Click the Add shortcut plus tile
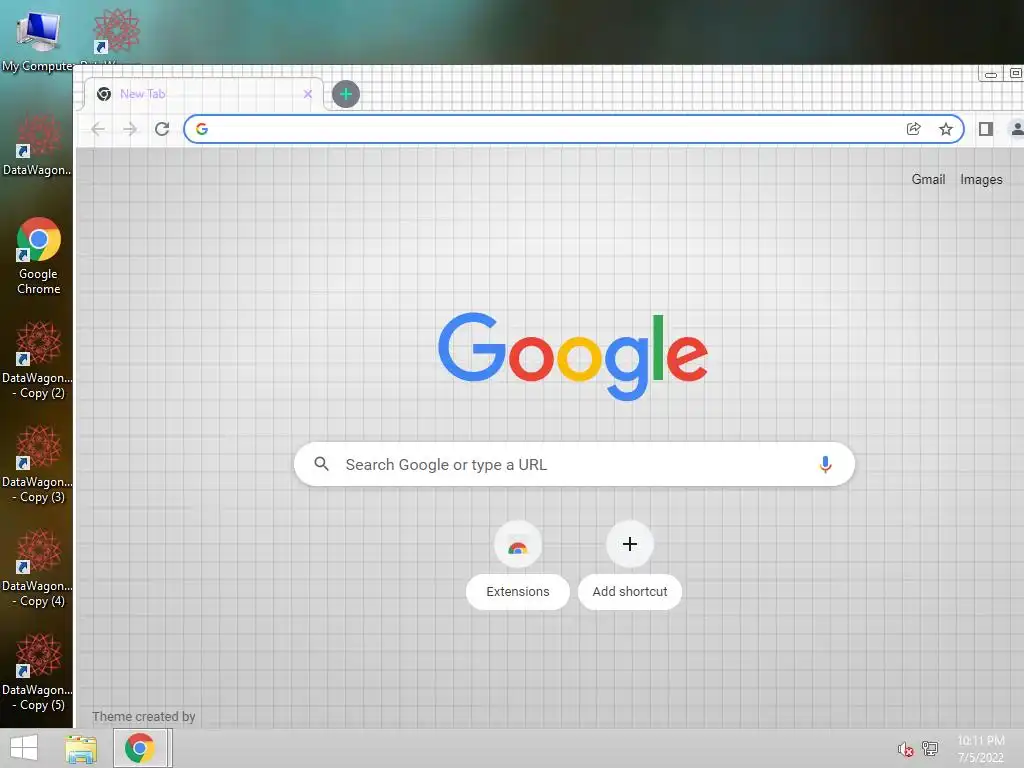The height and width of the screenshot is (768, 1024). pyautogui.click(x=630, y=544)
